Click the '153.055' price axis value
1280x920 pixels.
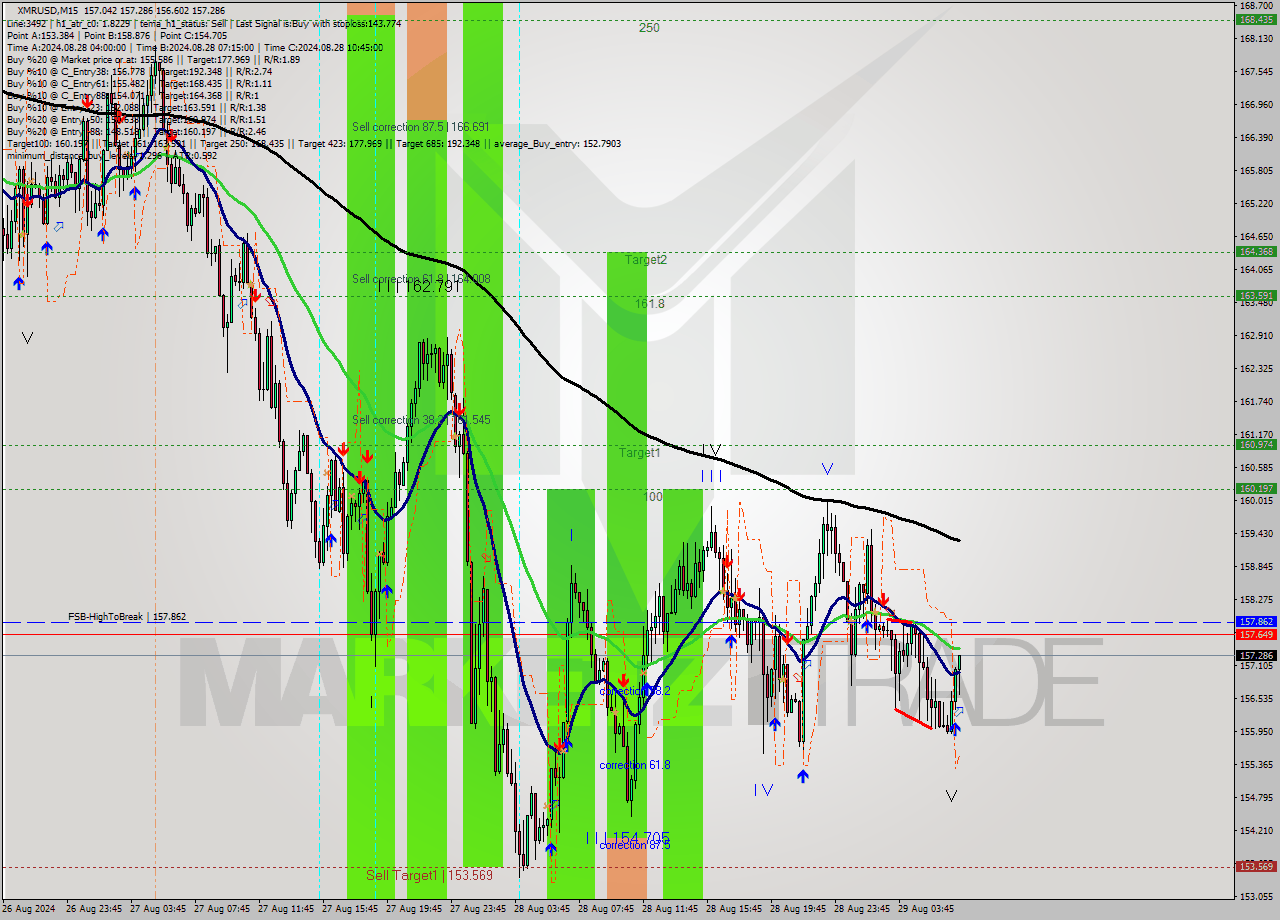pyautogui.click(x=1256, y=896)
